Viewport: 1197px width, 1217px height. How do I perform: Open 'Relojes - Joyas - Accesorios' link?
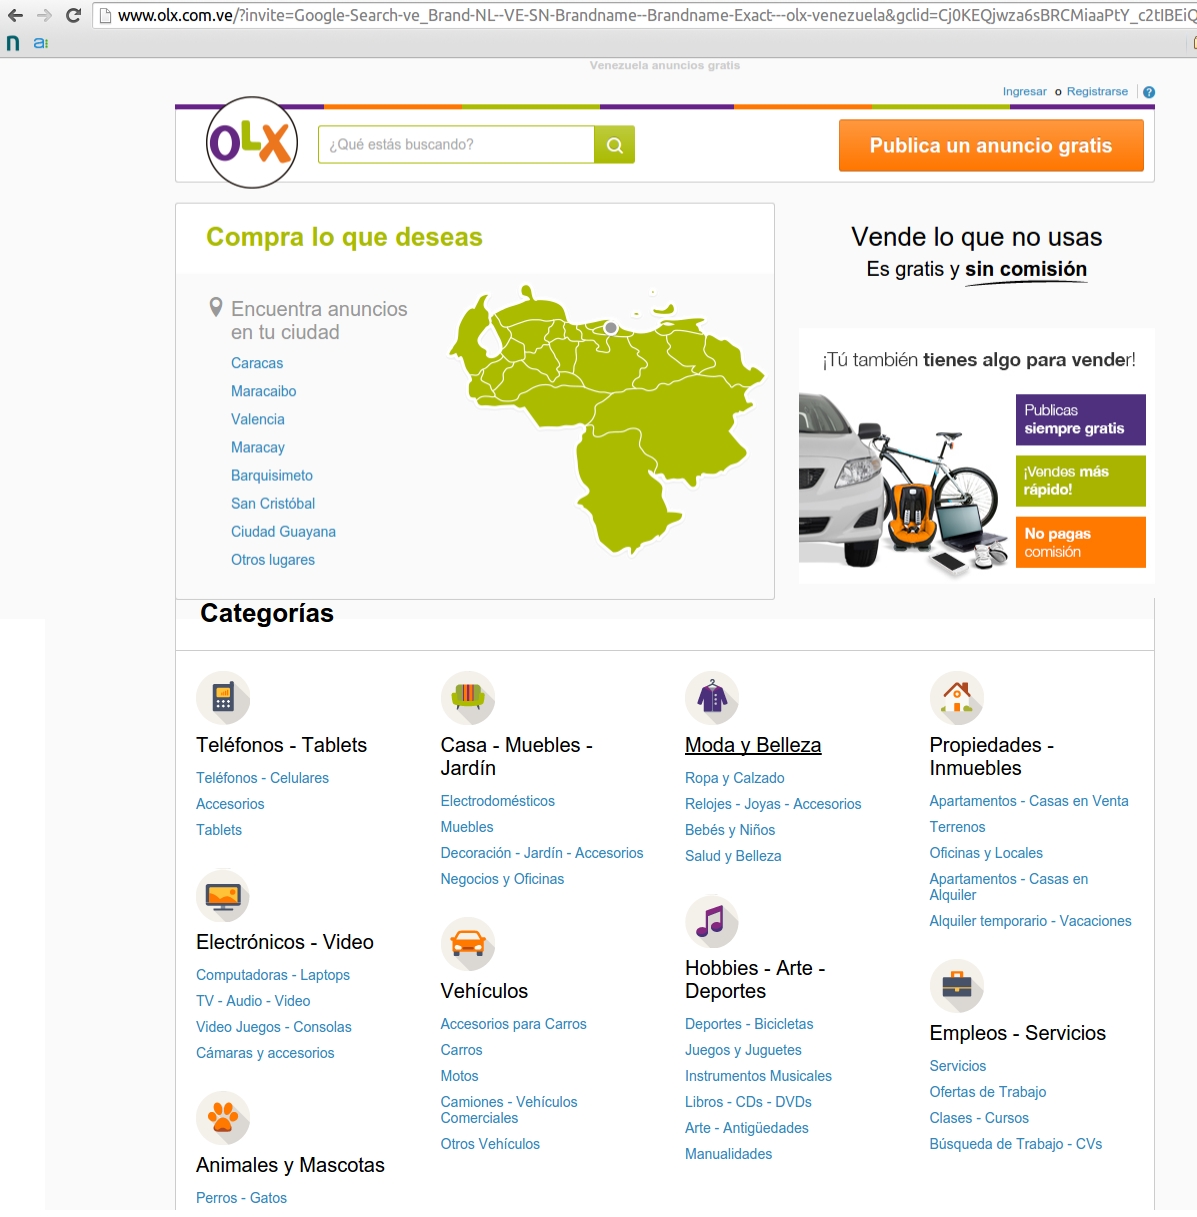(773, 803)
